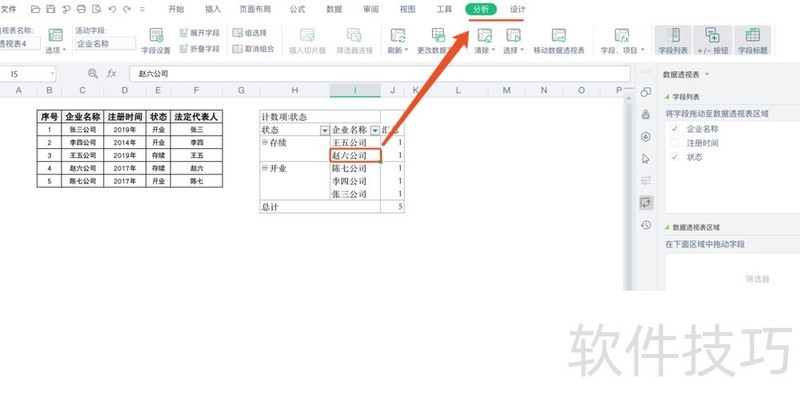Toggle the 字段列表 field list button

[673, 40]
